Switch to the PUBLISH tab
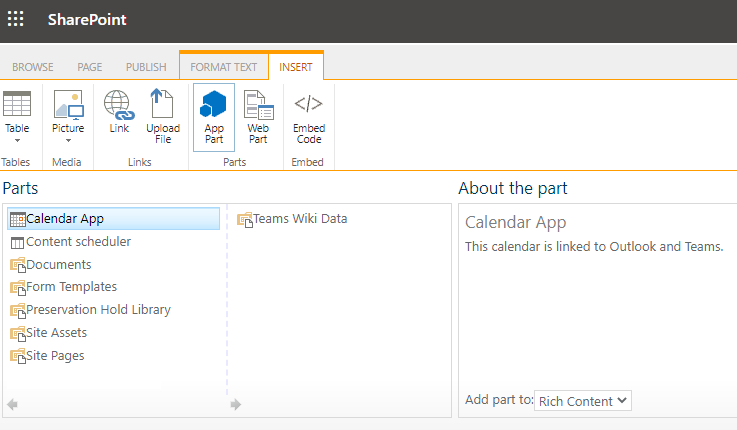Viewport: 737px width, 430px height. 146,67
